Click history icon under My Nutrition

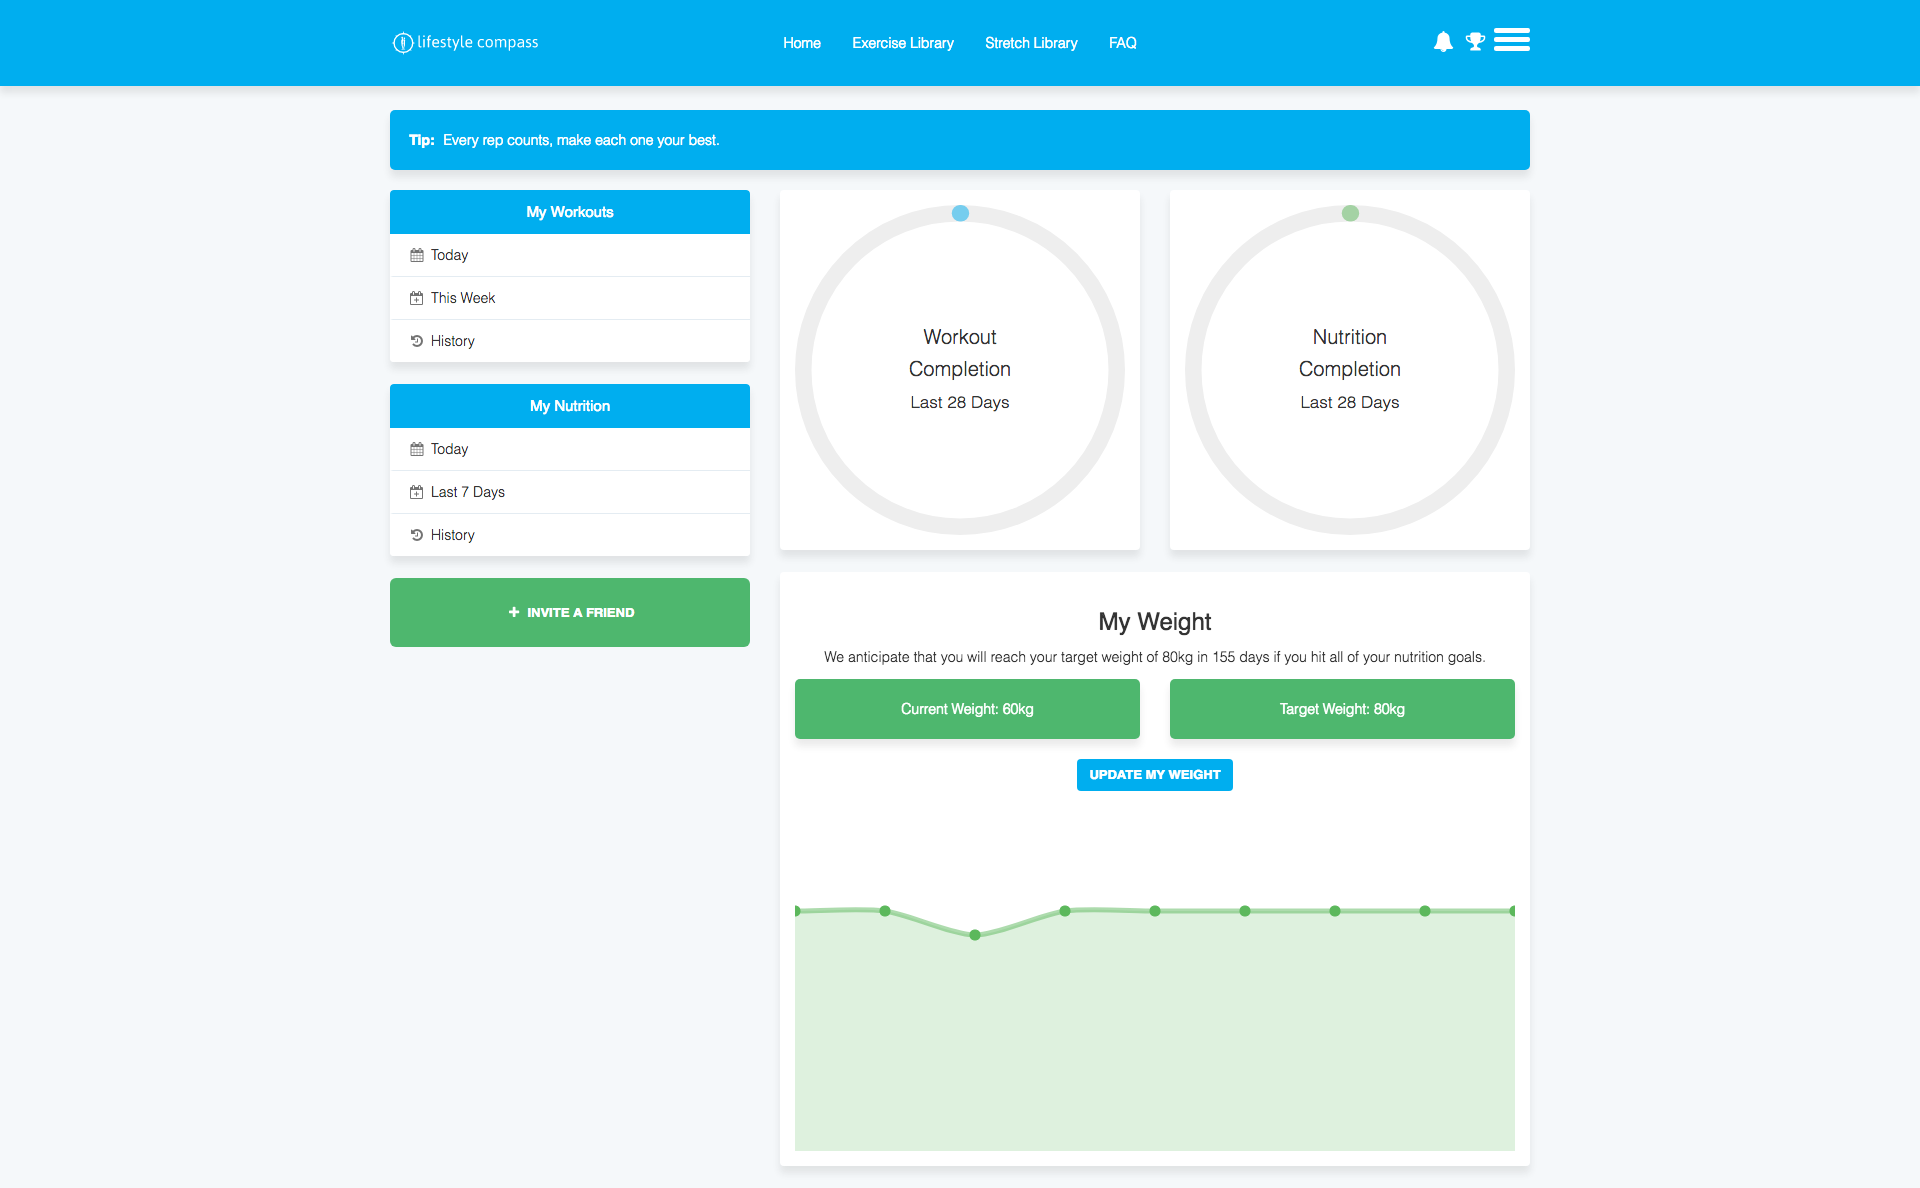tap(416, 535)
